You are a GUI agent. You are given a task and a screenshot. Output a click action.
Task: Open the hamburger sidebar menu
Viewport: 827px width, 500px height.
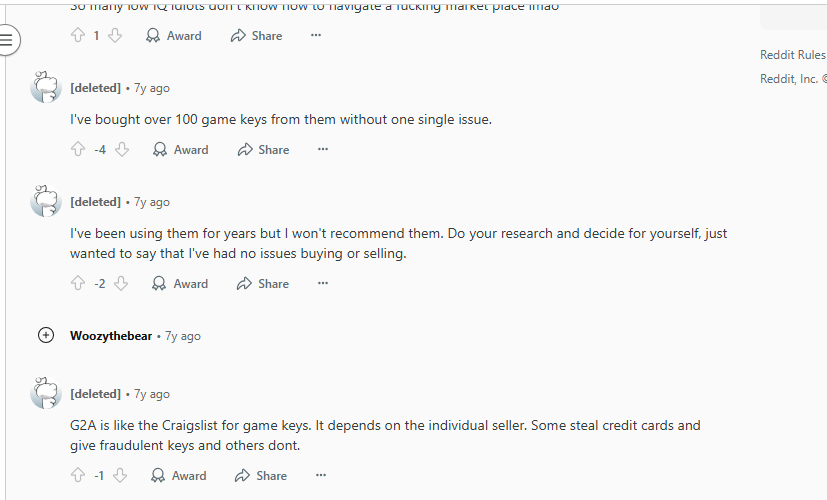click(7, 41)
